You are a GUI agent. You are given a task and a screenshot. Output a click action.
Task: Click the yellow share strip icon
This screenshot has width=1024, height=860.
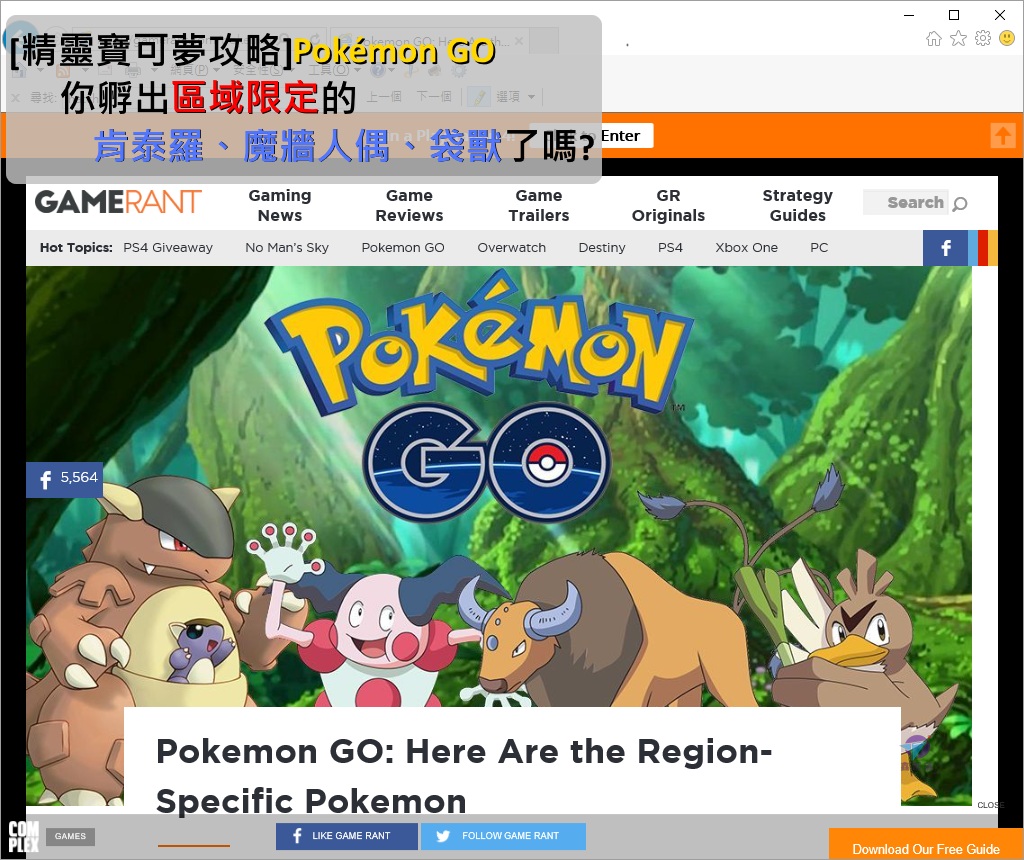993,248
